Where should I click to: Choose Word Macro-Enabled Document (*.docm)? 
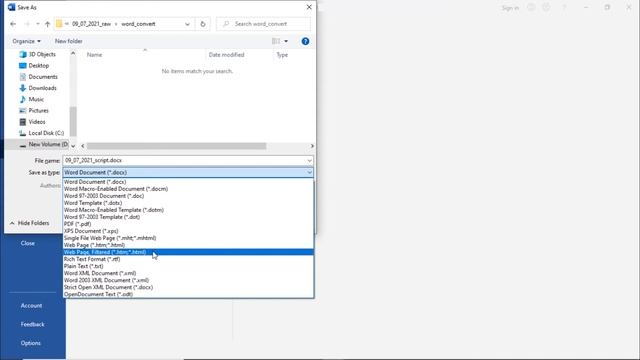coord(188,189)
